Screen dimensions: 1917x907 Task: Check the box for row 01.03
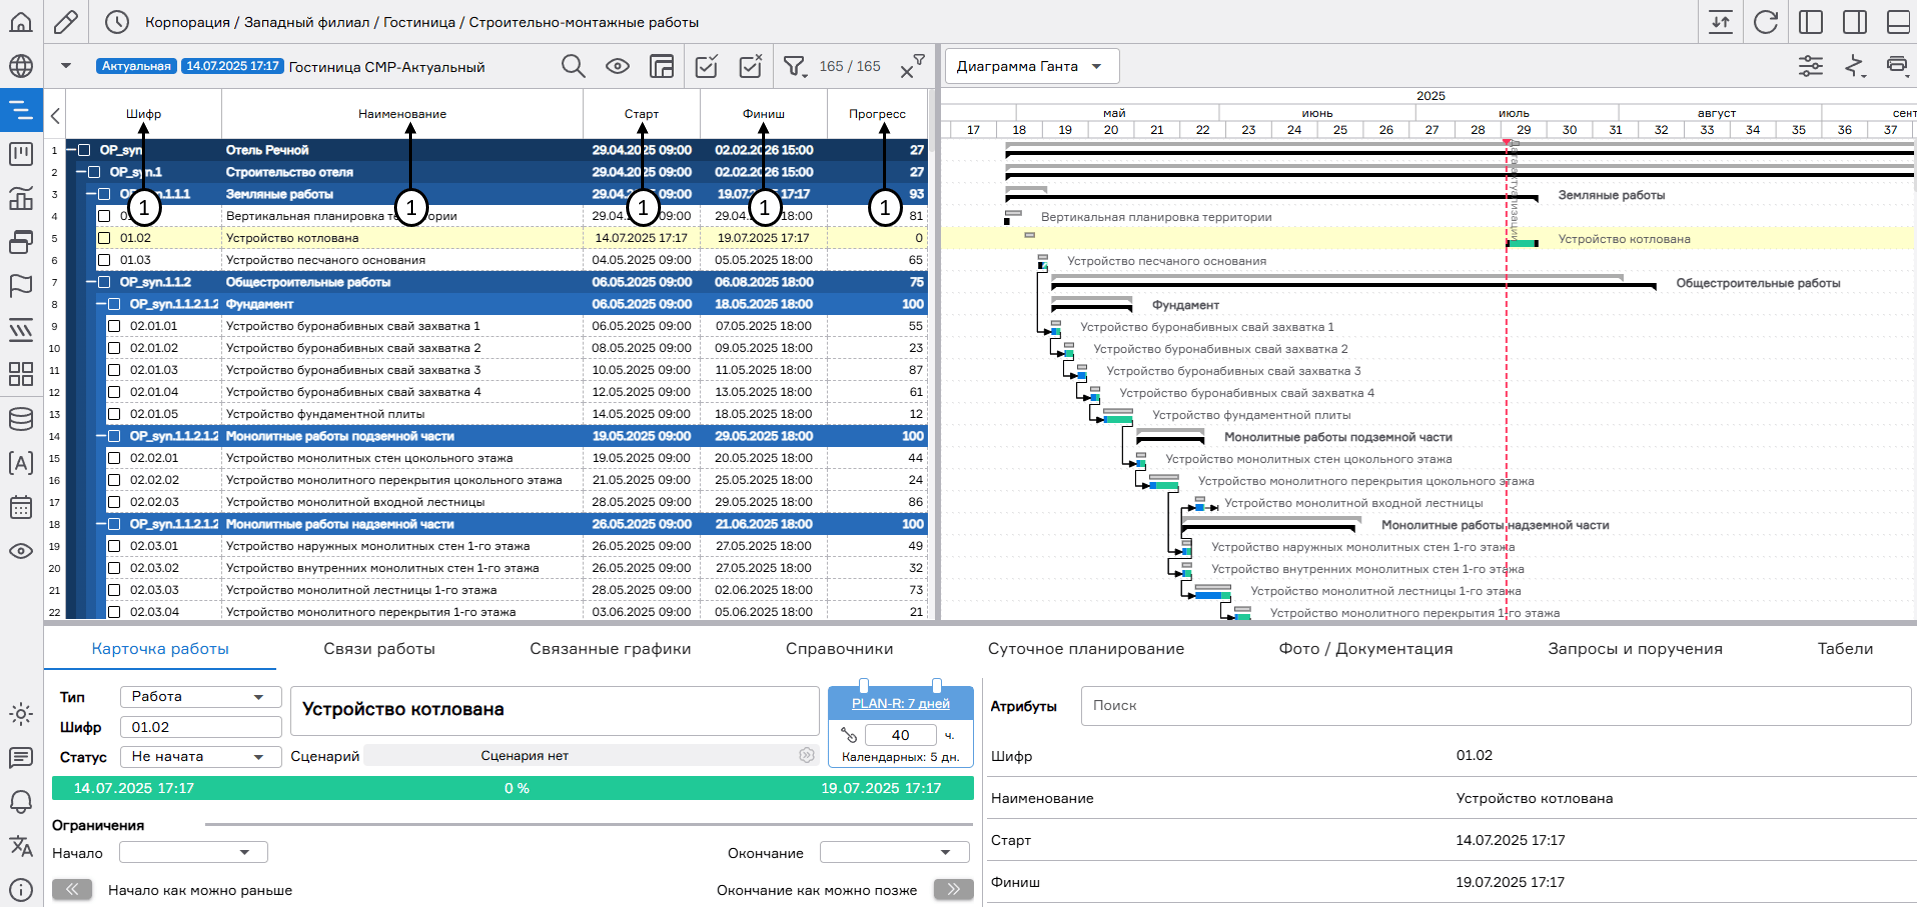tap(104, 260)
